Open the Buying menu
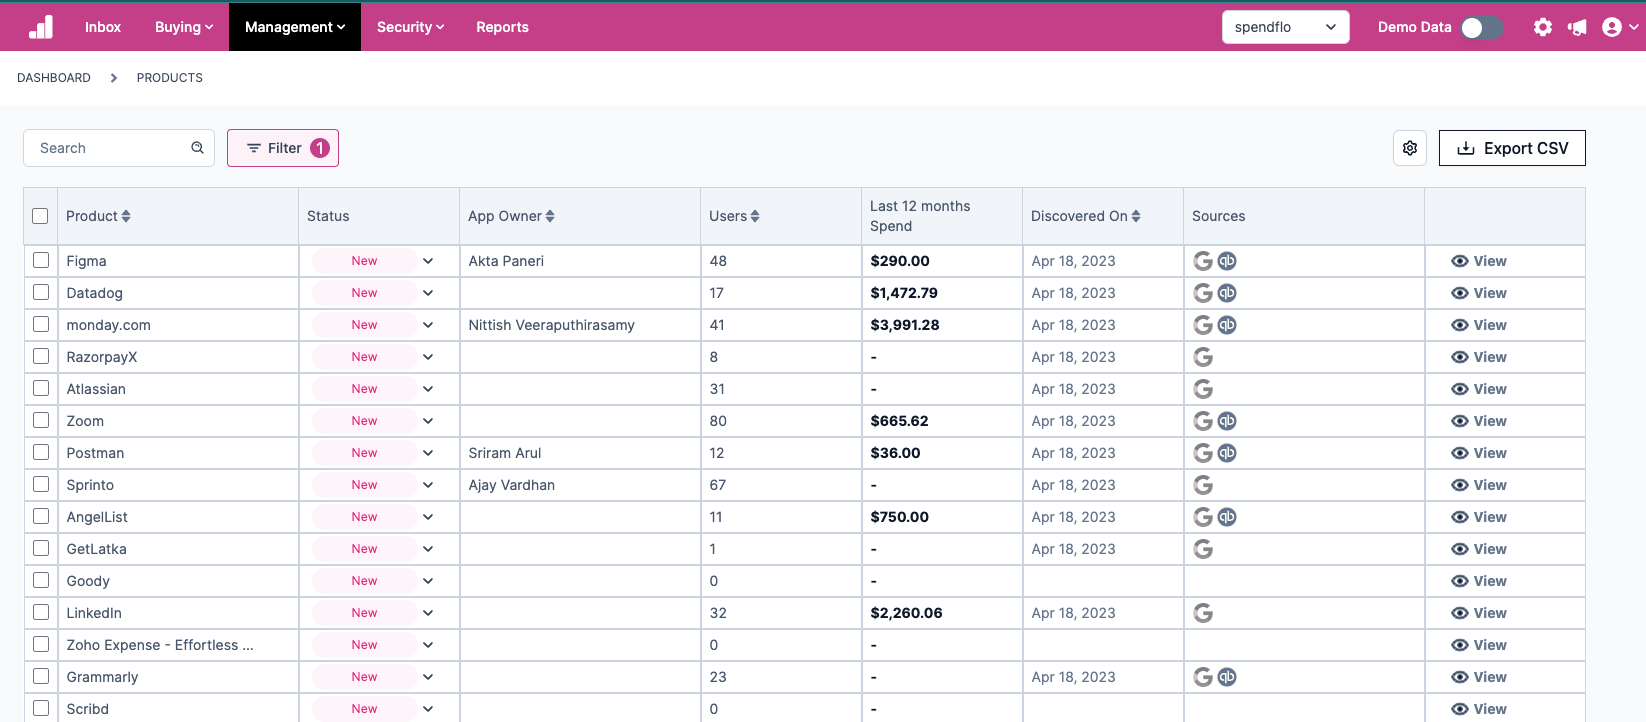This screenshot has height=722, width=1646. [184, 27]
